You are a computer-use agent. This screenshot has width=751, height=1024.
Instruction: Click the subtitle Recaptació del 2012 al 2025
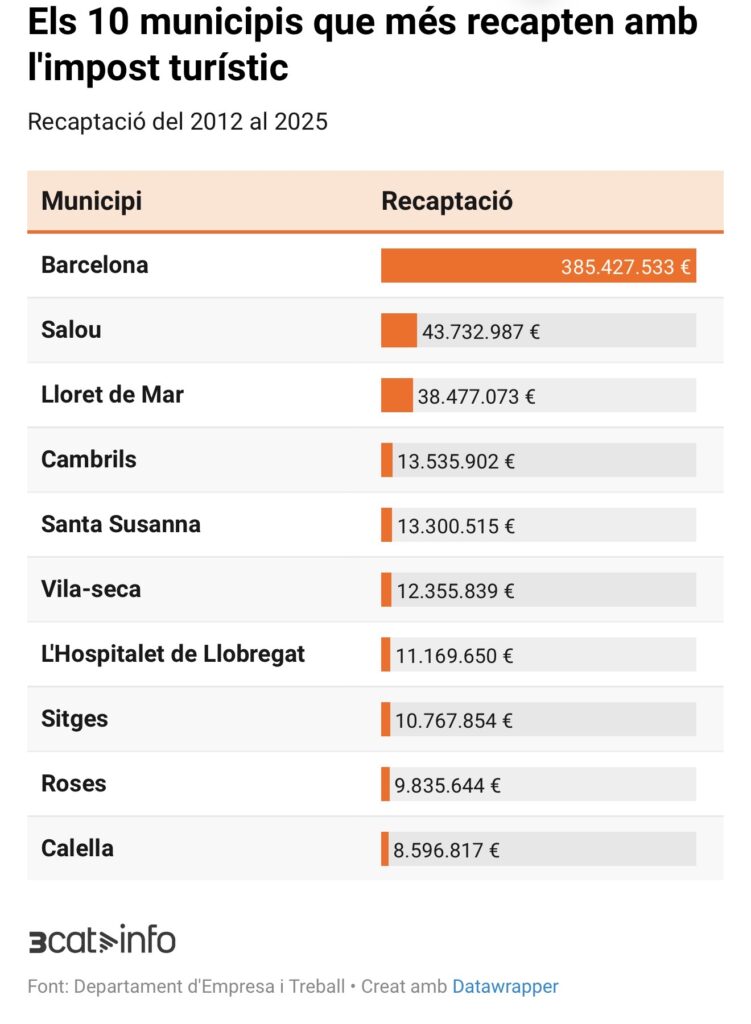pyautogui.click(x=178, y=122)
